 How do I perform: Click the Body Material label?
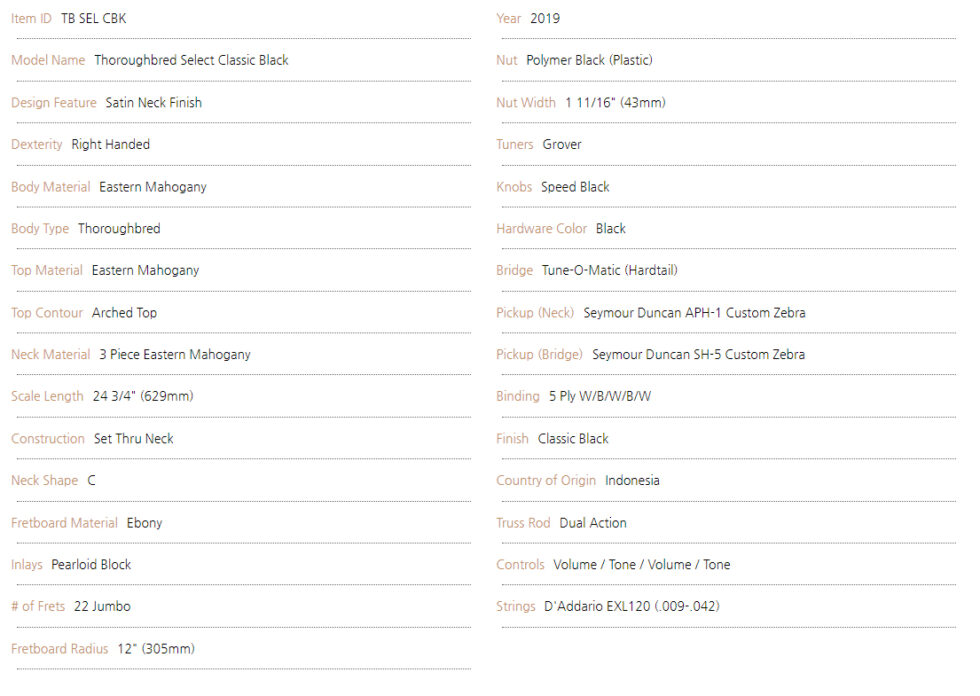click(x=51, y=187)
